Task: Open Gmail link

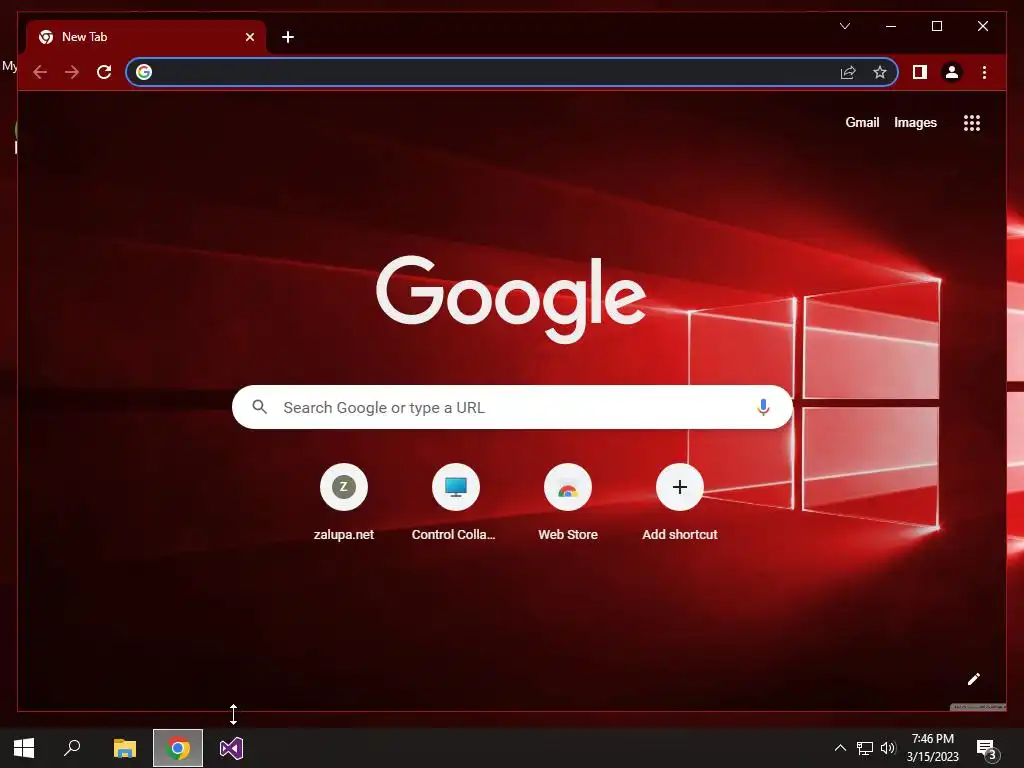Action: pyautogui.click(x=862, y=123)
